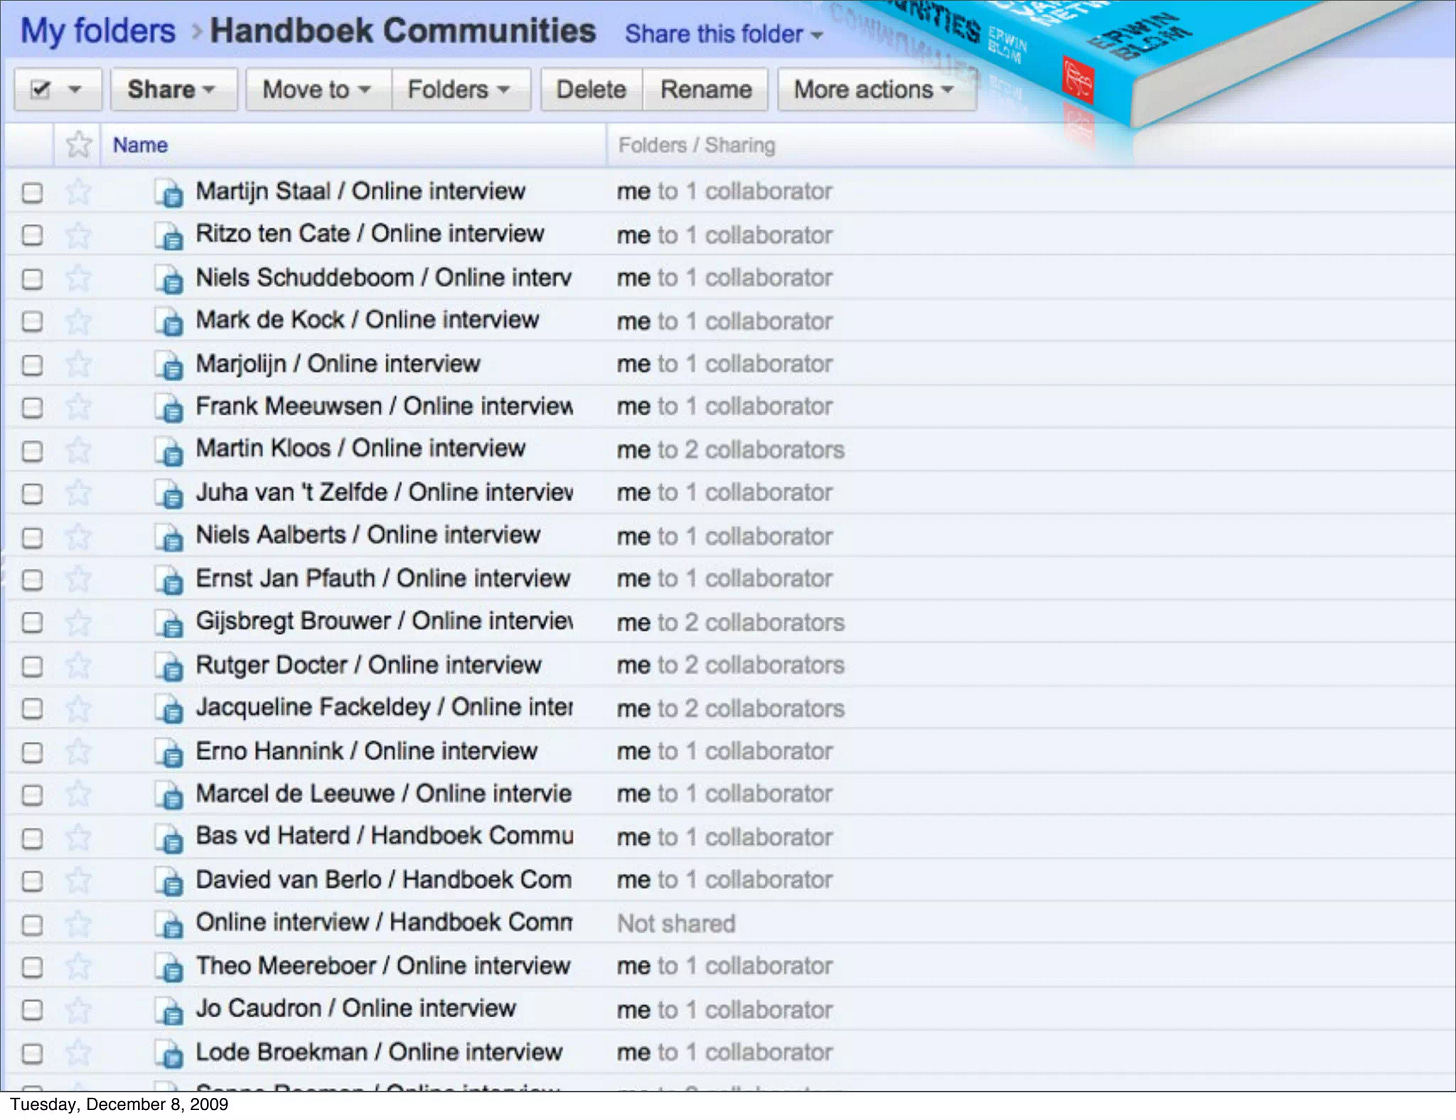Image resolution: width=1456 pixels, height=1120 pixels.
Task: Open document icon for Jo Caudron
Action: tap(169, 1010)
